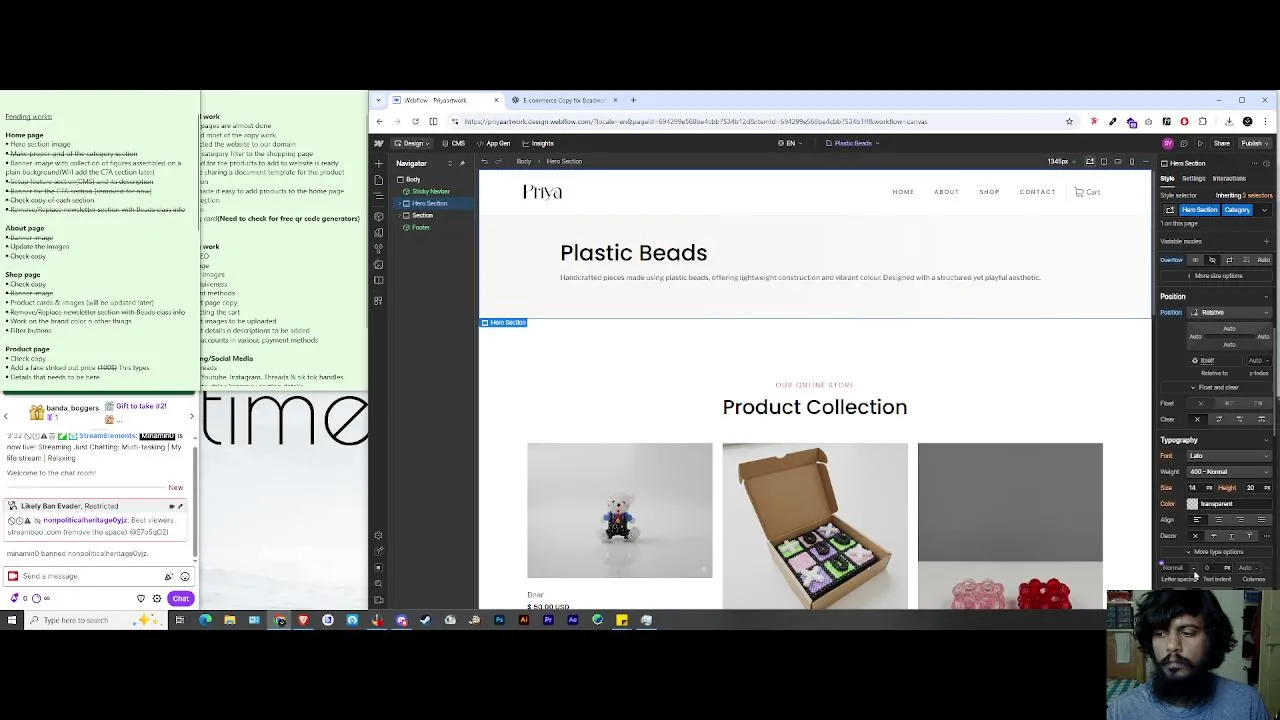Open Steam from the taskbar
Screen dimensions: 1280x720
(x=425, y=620)
